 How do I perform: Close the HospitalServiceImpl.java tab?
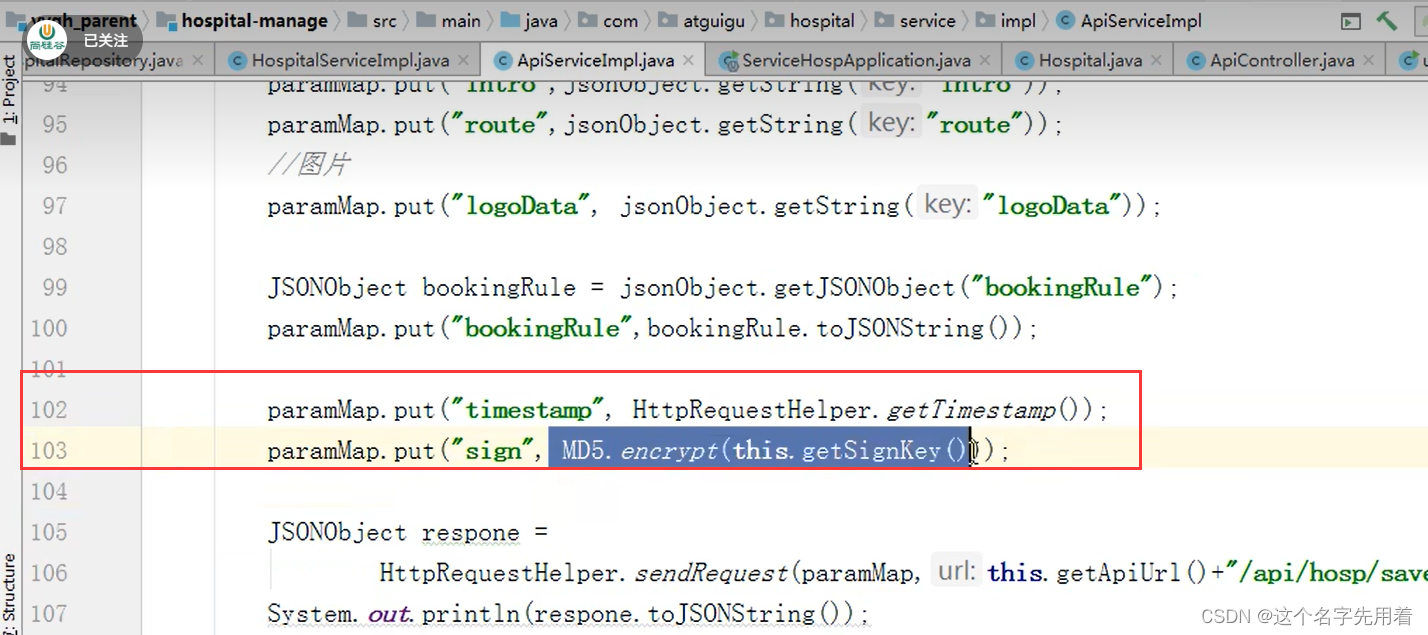point(465,60)
